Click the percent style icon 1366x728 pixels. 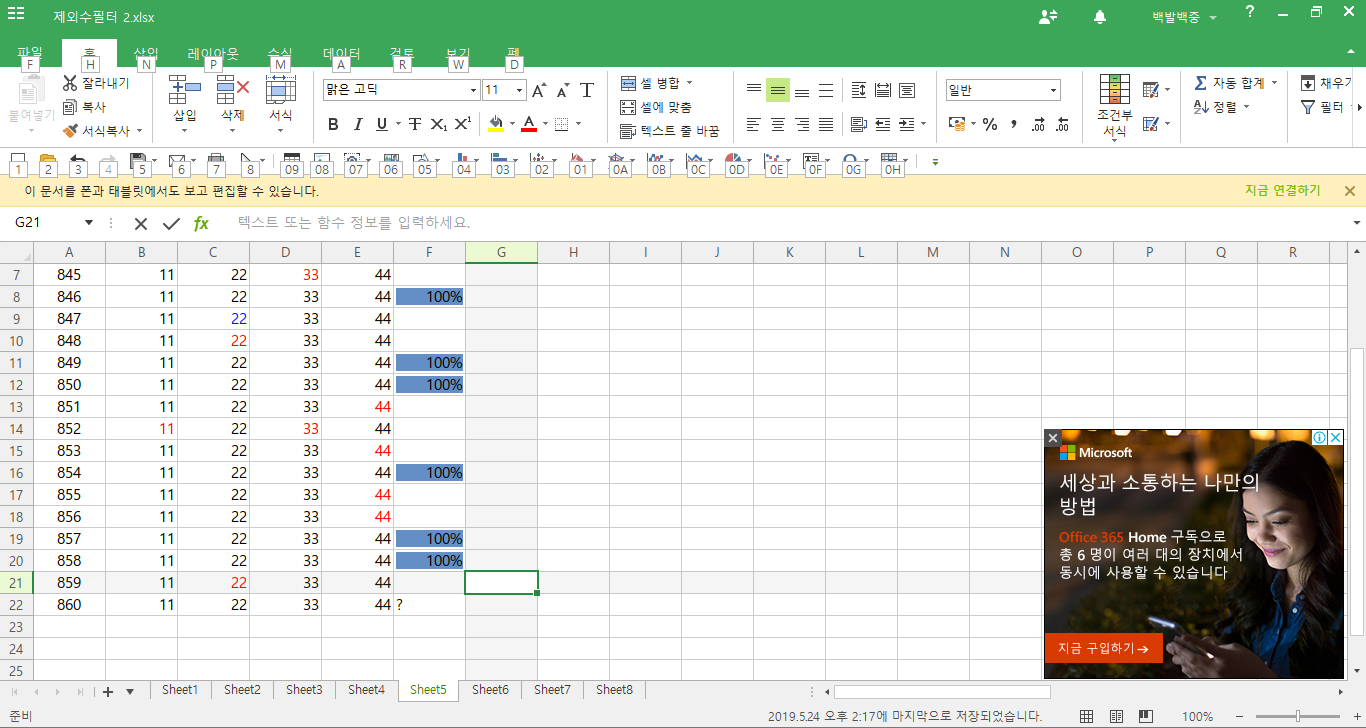point(990,124)
